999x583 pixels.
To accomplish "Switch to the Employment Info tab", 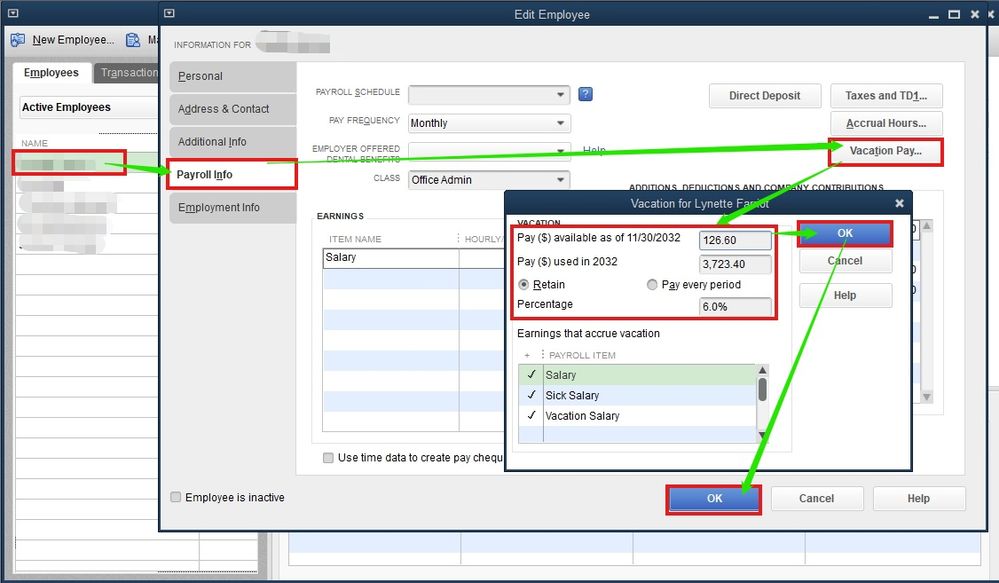I will (233, 208).
